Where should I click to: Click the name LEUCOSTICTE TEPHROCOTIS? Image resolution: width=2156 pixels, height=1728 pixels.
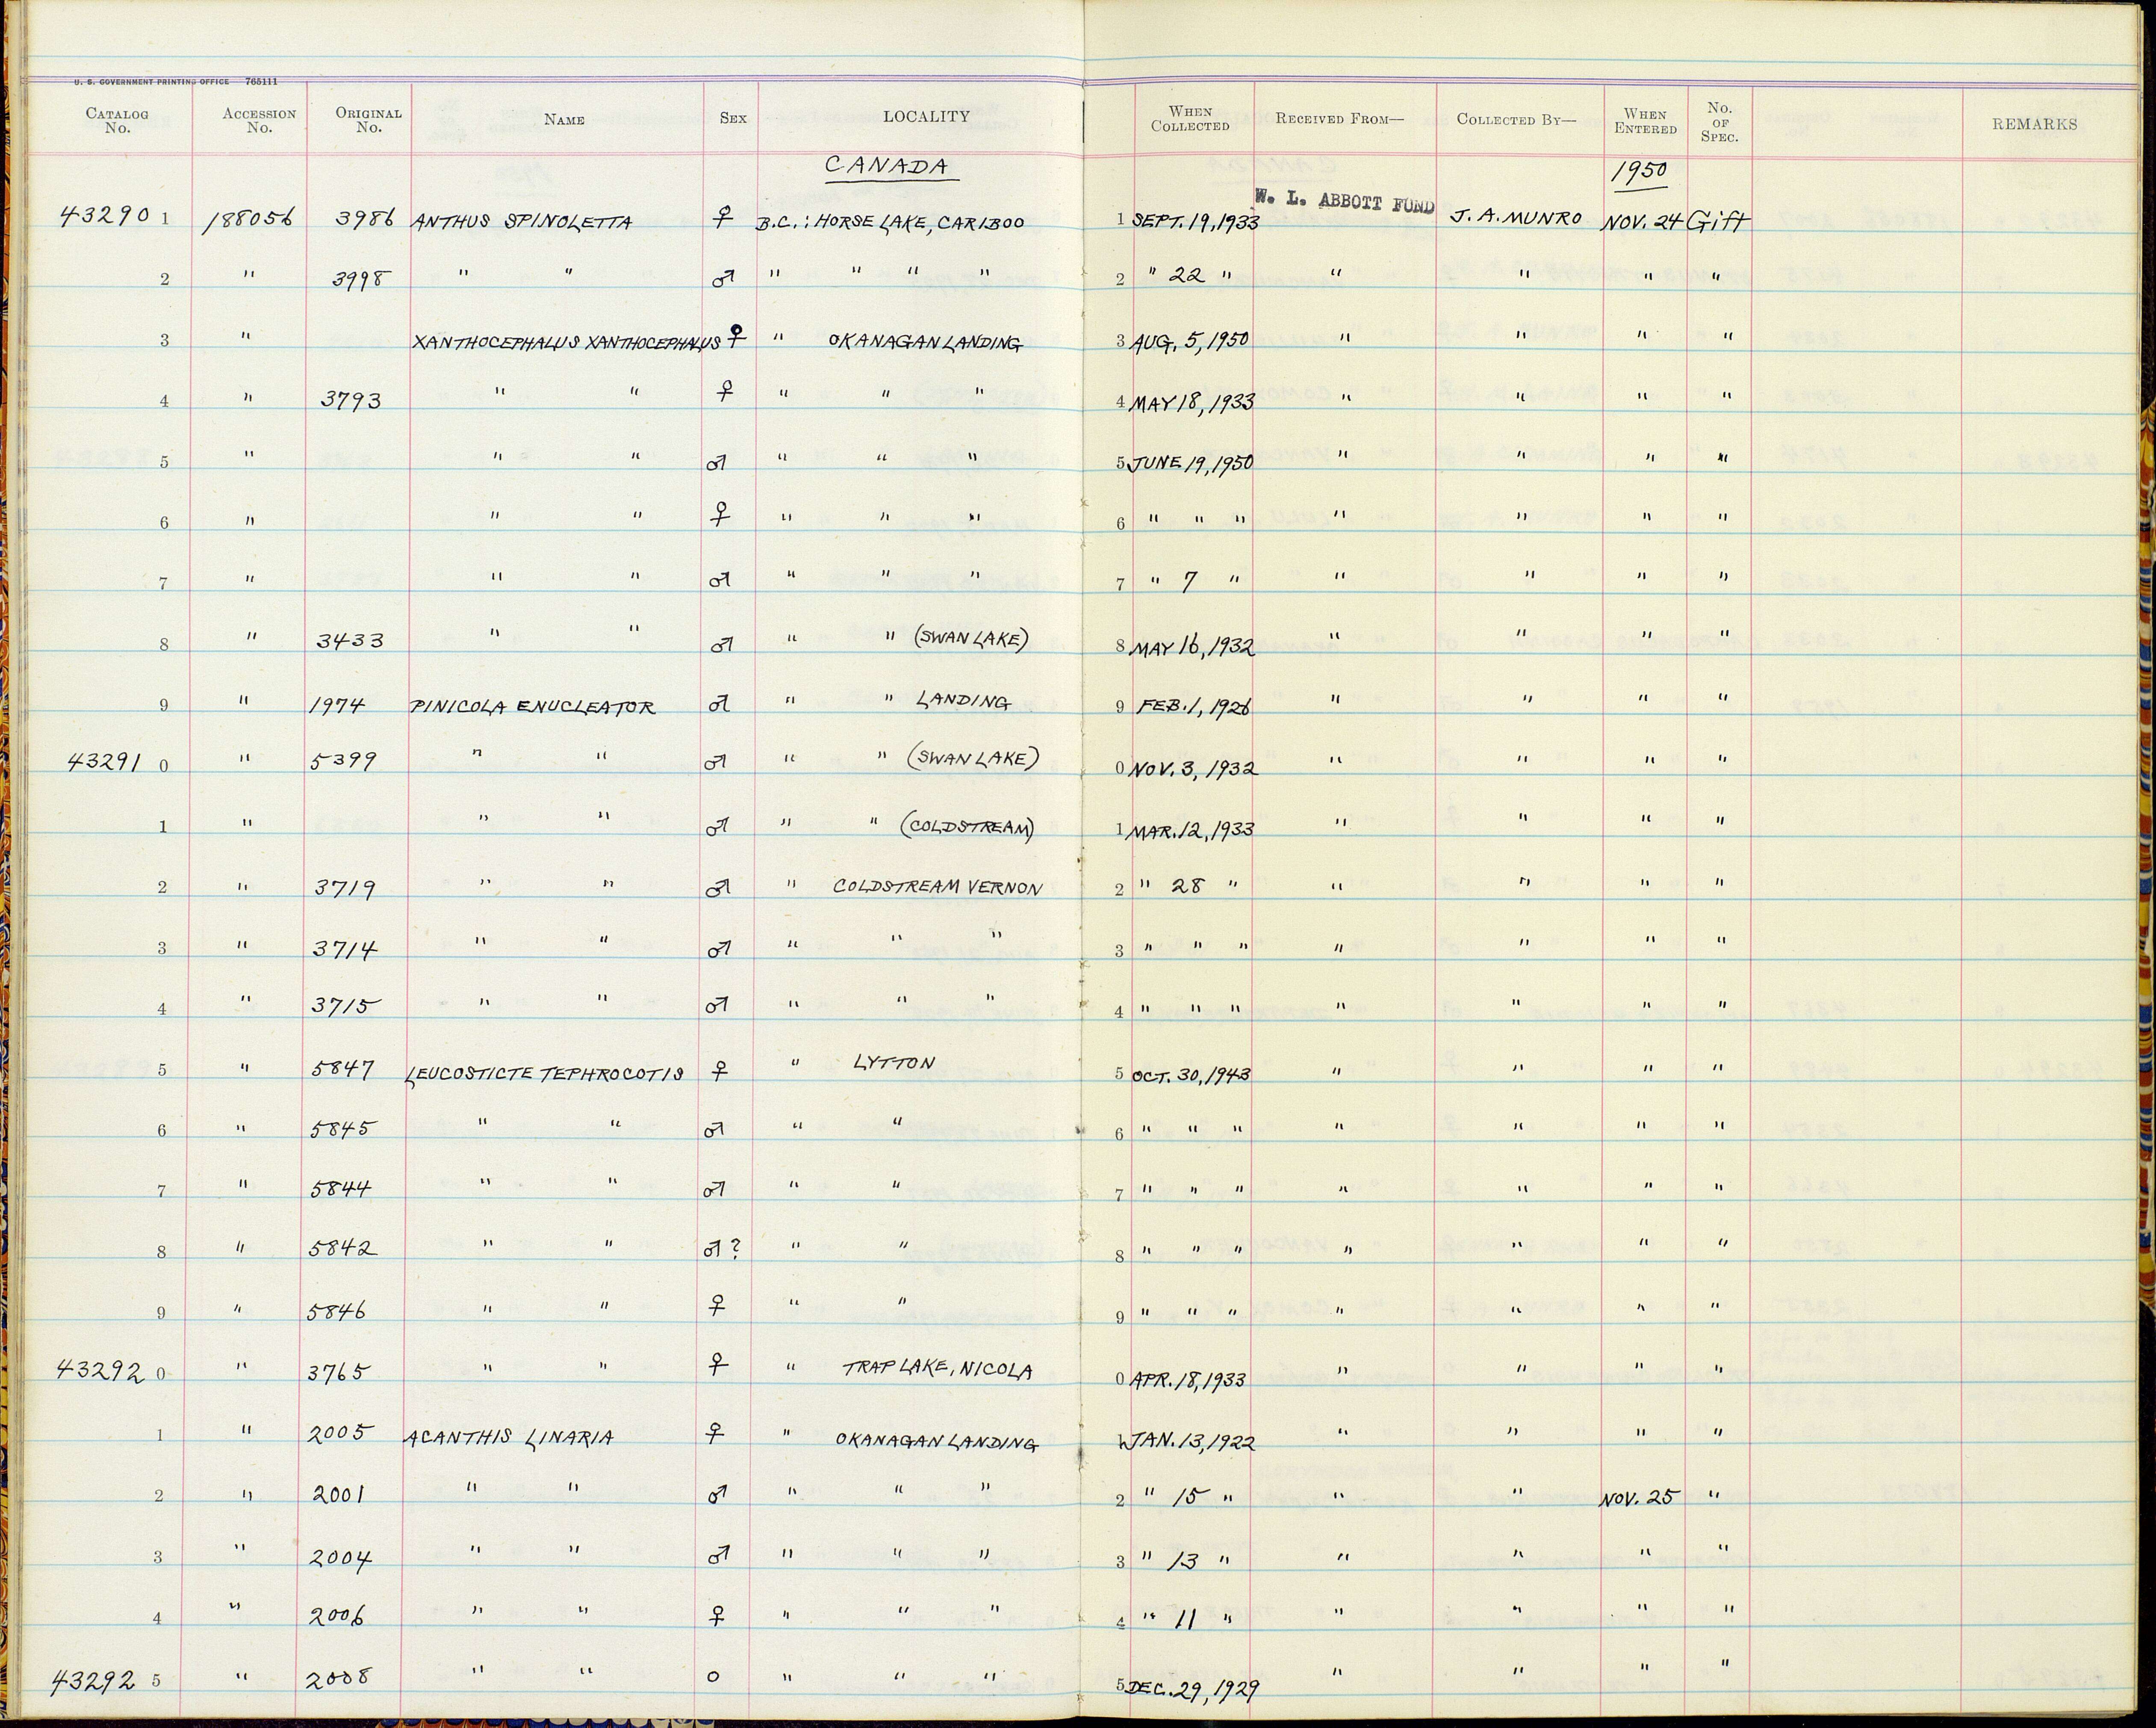pos(545,1074)
